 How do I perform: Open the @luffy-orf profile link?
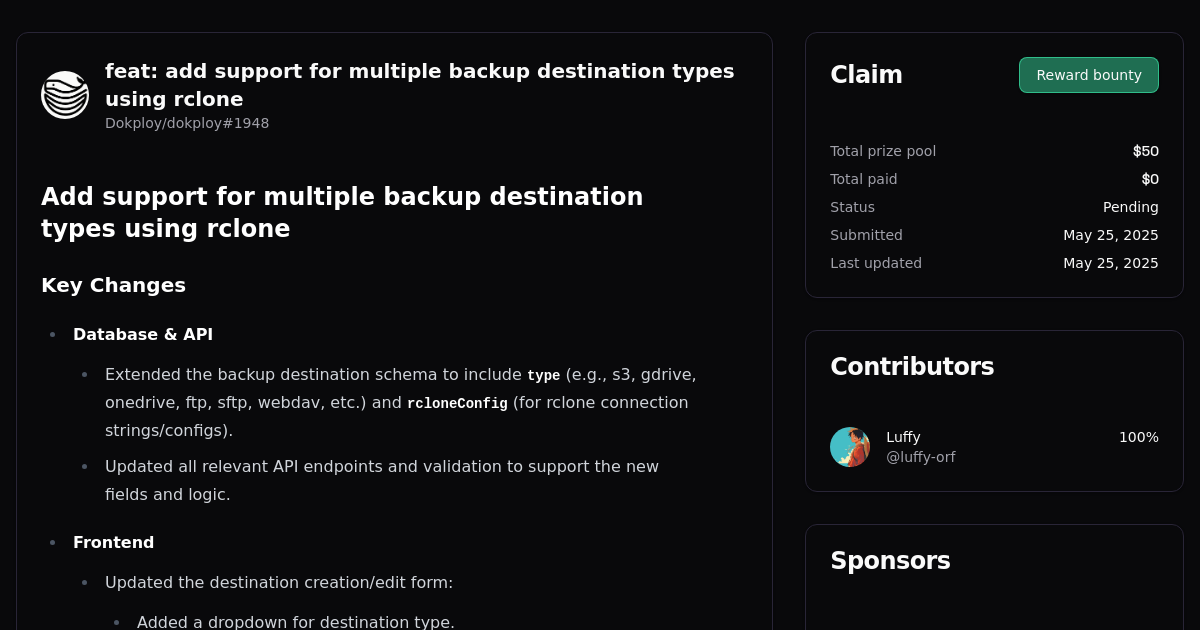pyautogui.click(x=921, y=457)
